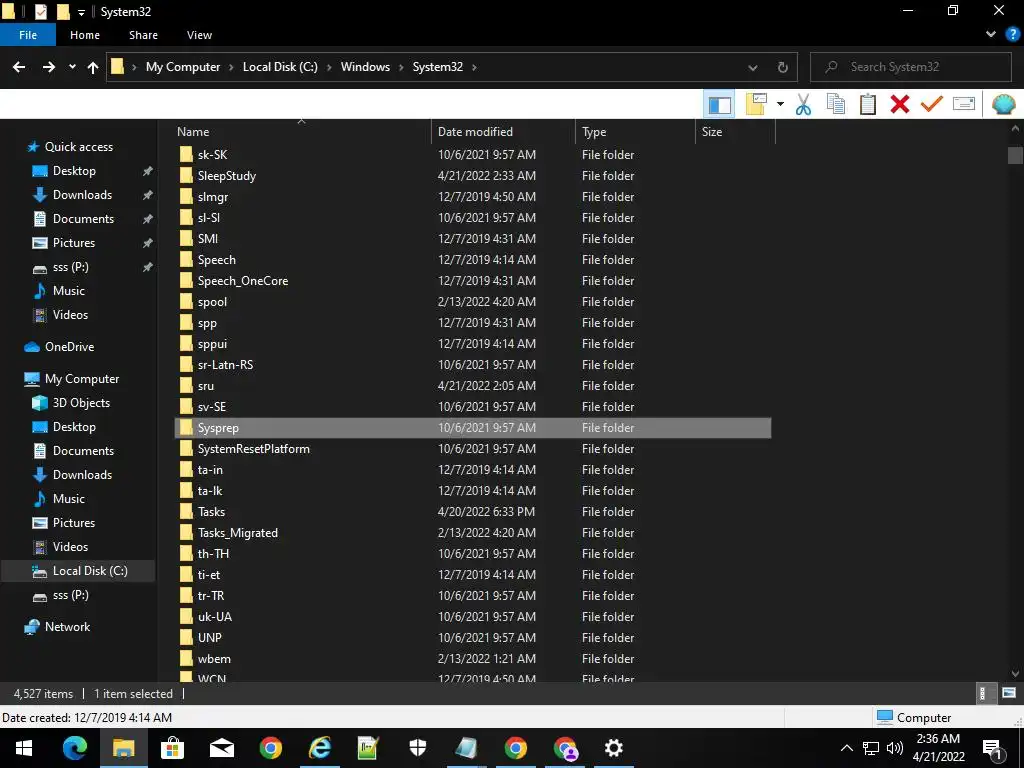
Task: Click the UNP folder icon
Action: [x=186, y=638]
